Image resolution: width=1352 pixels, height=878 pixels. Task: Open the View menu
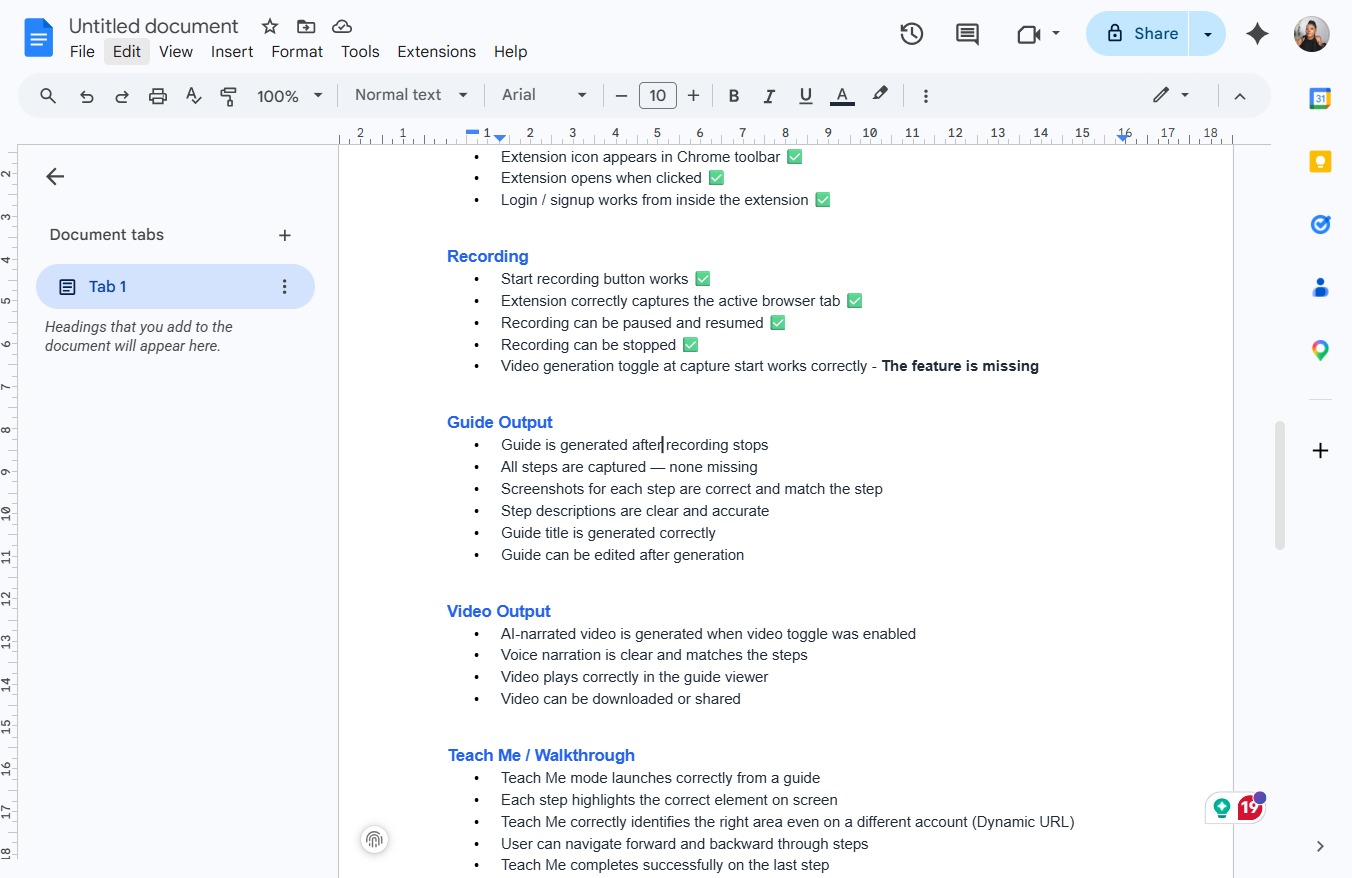(x=176, y=52)
